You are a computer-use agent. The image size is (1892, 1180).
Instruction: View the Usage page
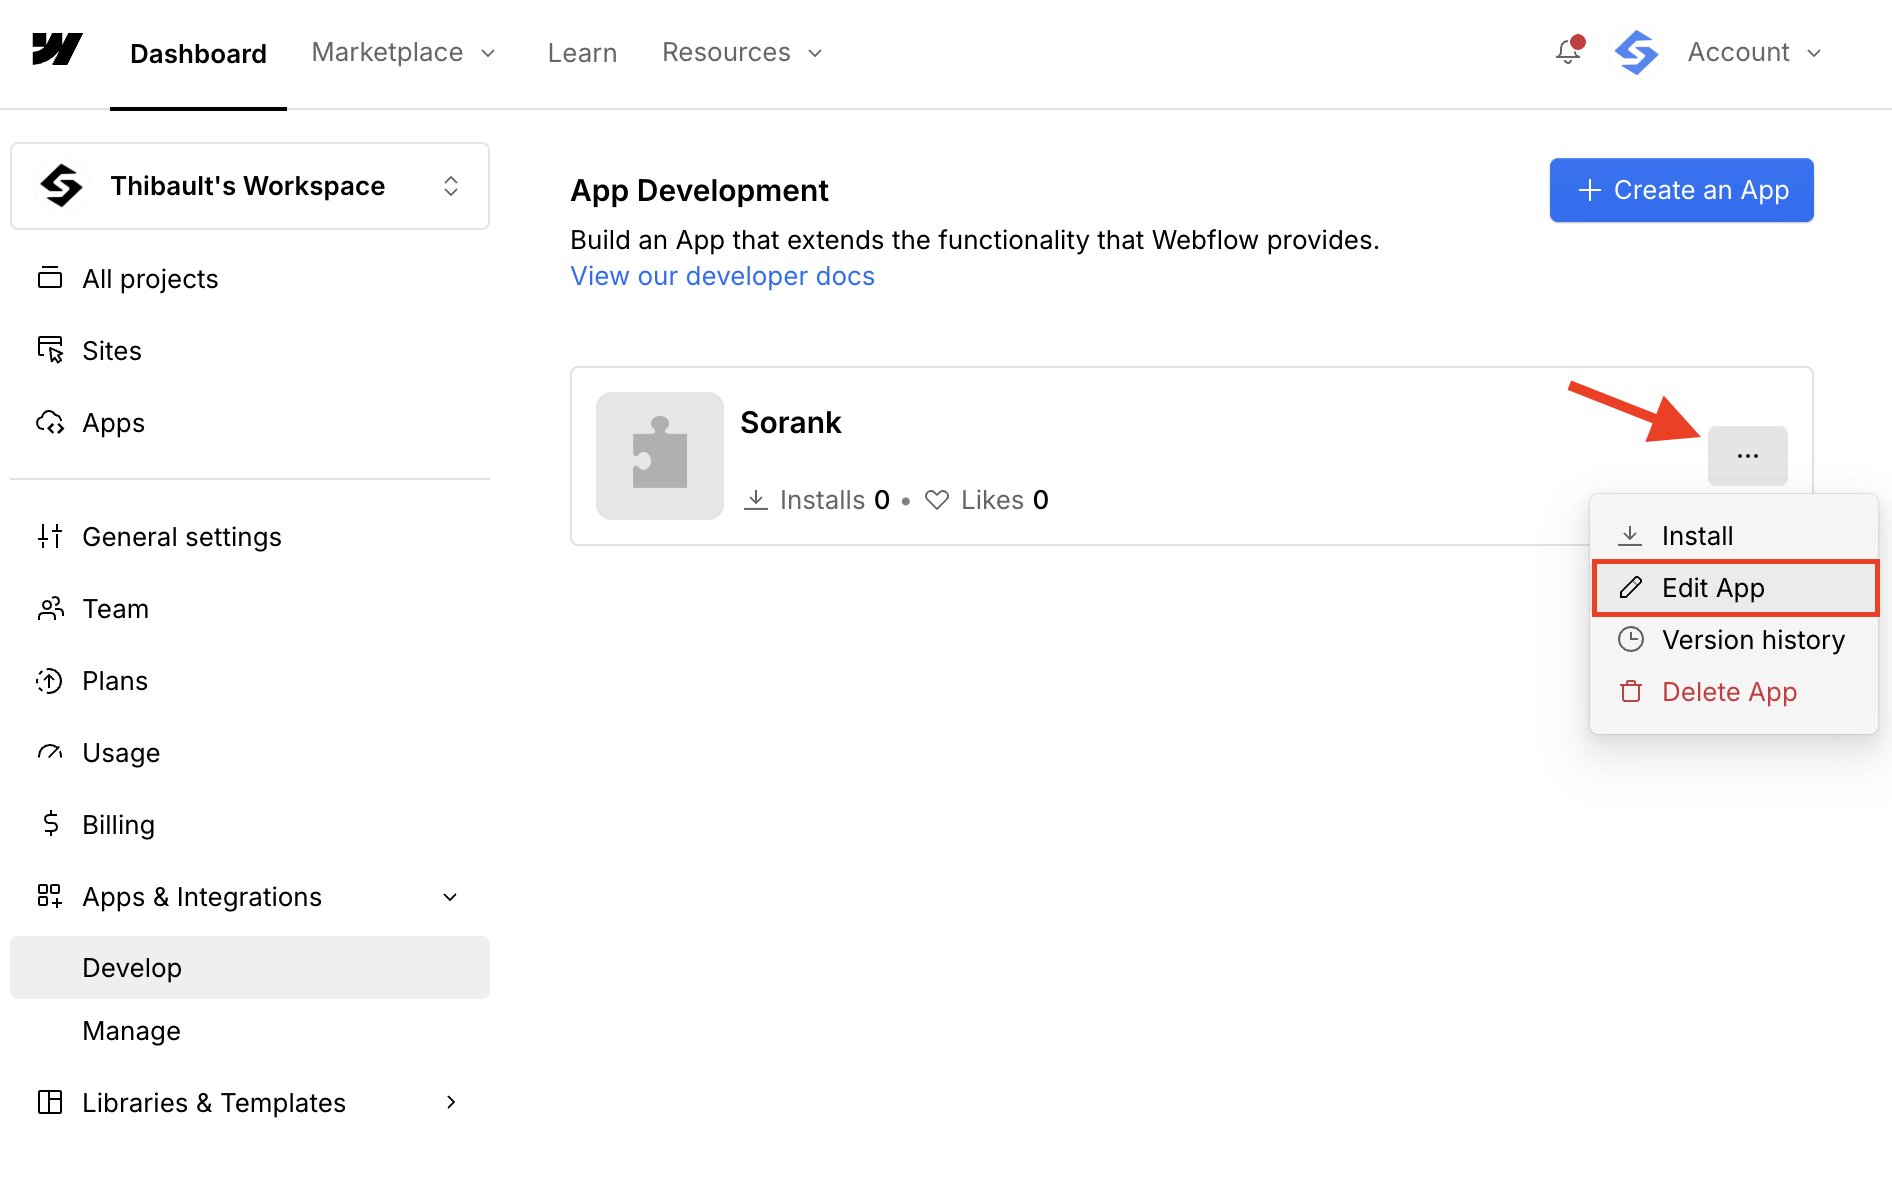[x=250, y=752]
